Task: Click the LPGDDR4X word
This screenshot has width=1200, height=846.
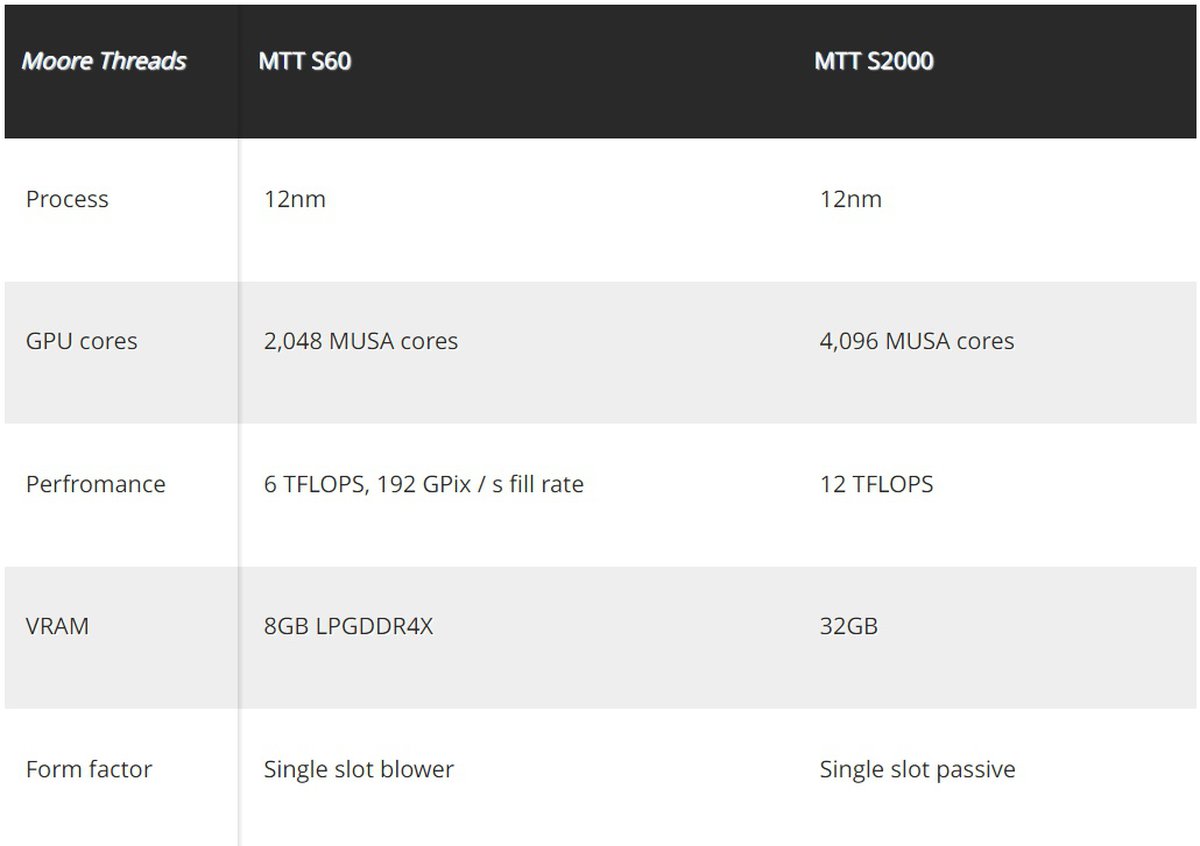Action: pos(372,627)
